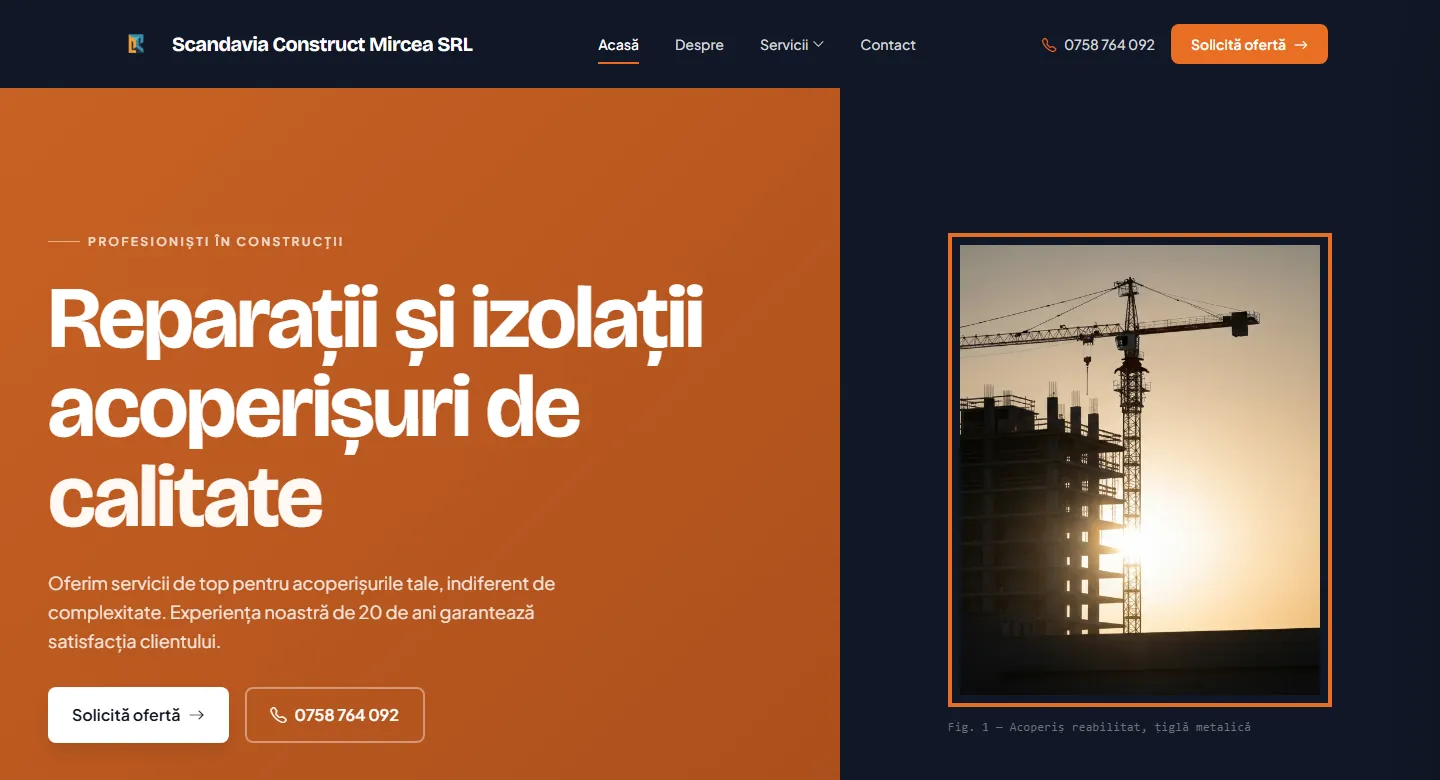Click the Reparații și izolații acoperișuri headline
Screen dimensions: 1440x780
point(375,408)
